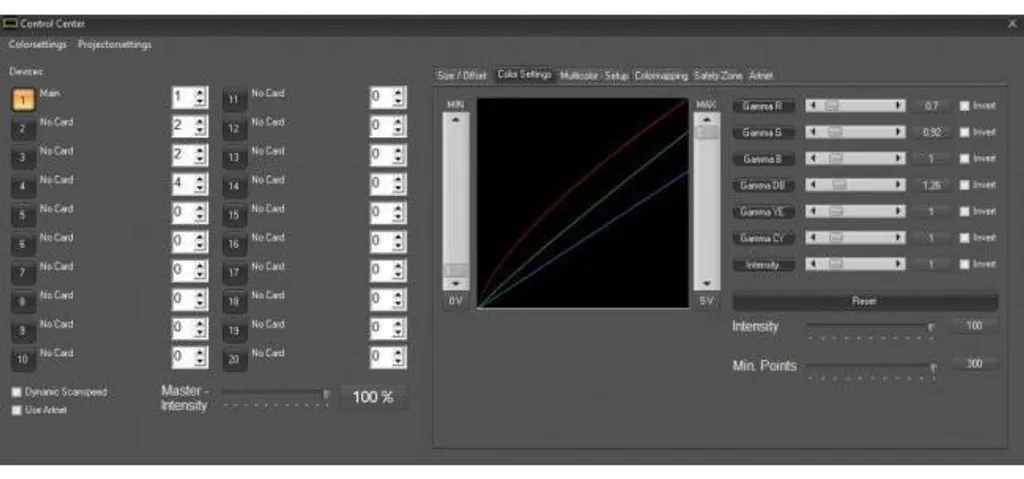The image size is (1024, 479).
Task: Select device button number 13
Action: coord(234,157)
